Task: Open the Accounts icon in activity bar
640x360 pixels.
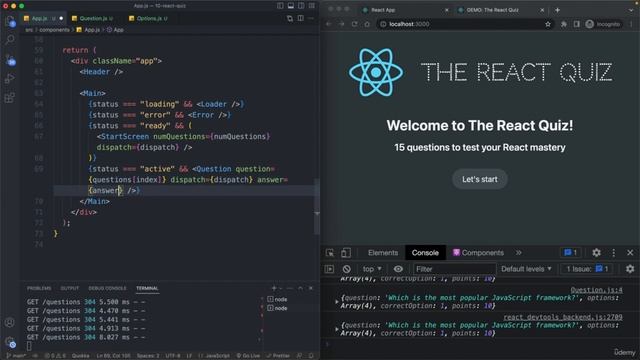Action: coord(10,322)
